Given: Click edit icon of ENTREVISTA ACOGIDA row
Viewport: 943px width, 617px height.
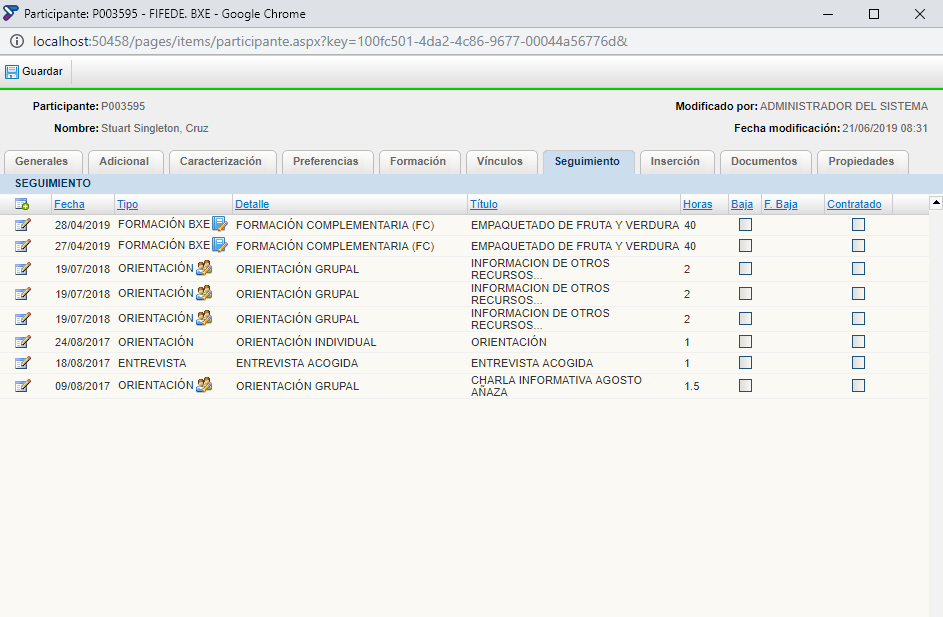Looking at the screenshot, I should pyautogui.click(x=23, y=363).
